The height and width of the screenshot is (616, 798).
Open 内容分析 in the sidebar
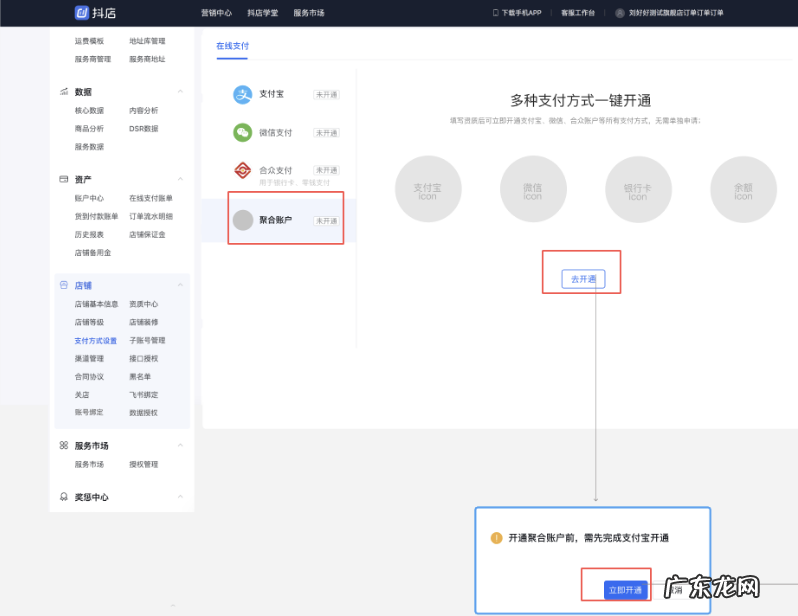coord(144,110)
